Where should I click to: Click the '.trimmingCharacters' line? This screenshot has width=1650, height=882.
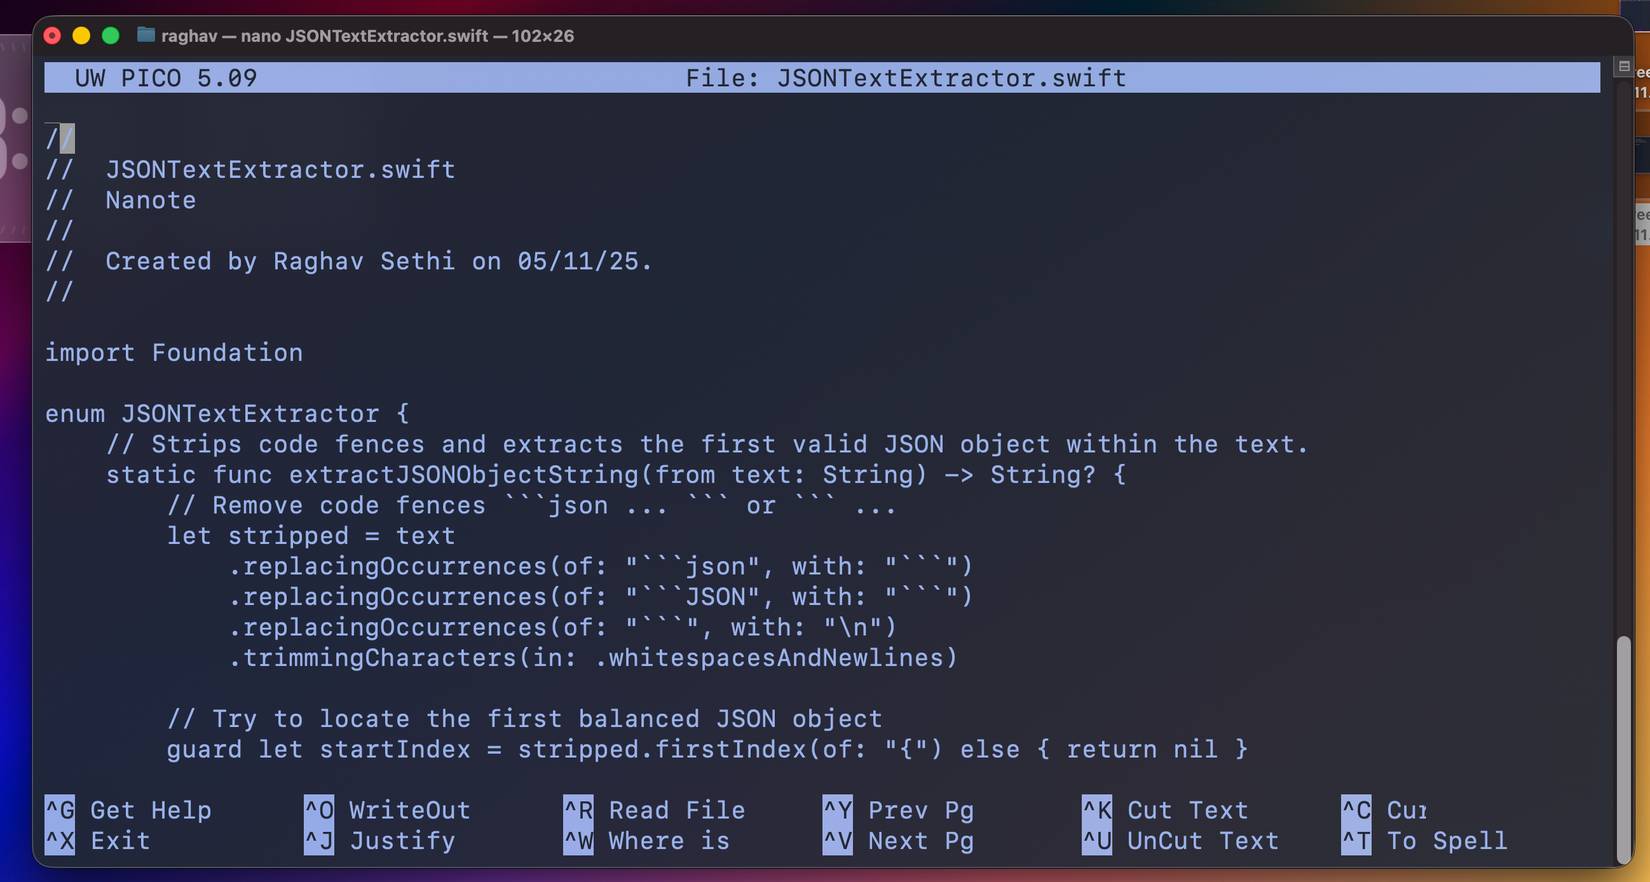593,658
